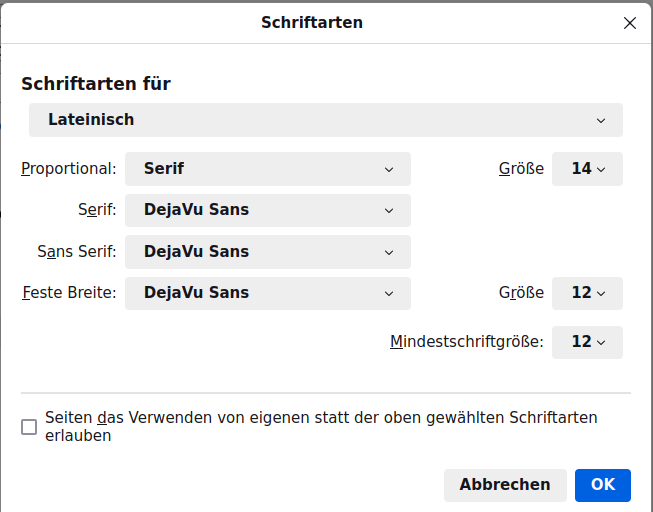This screenshot has height=512, width=653.
Task: Expand the Feste Breite font dropdown
Action: coord(267,293)
